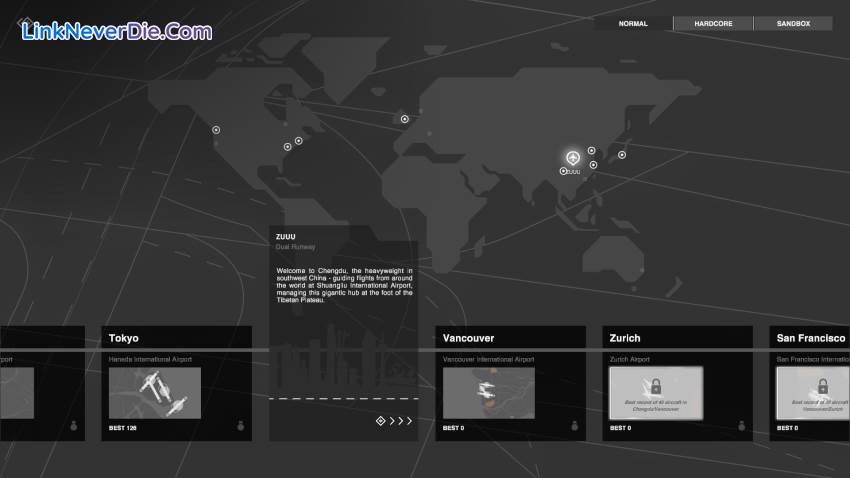Open the Tokyo Haneda runway thumbnail
Screen dimensions: 850x478
coord(155,392)
